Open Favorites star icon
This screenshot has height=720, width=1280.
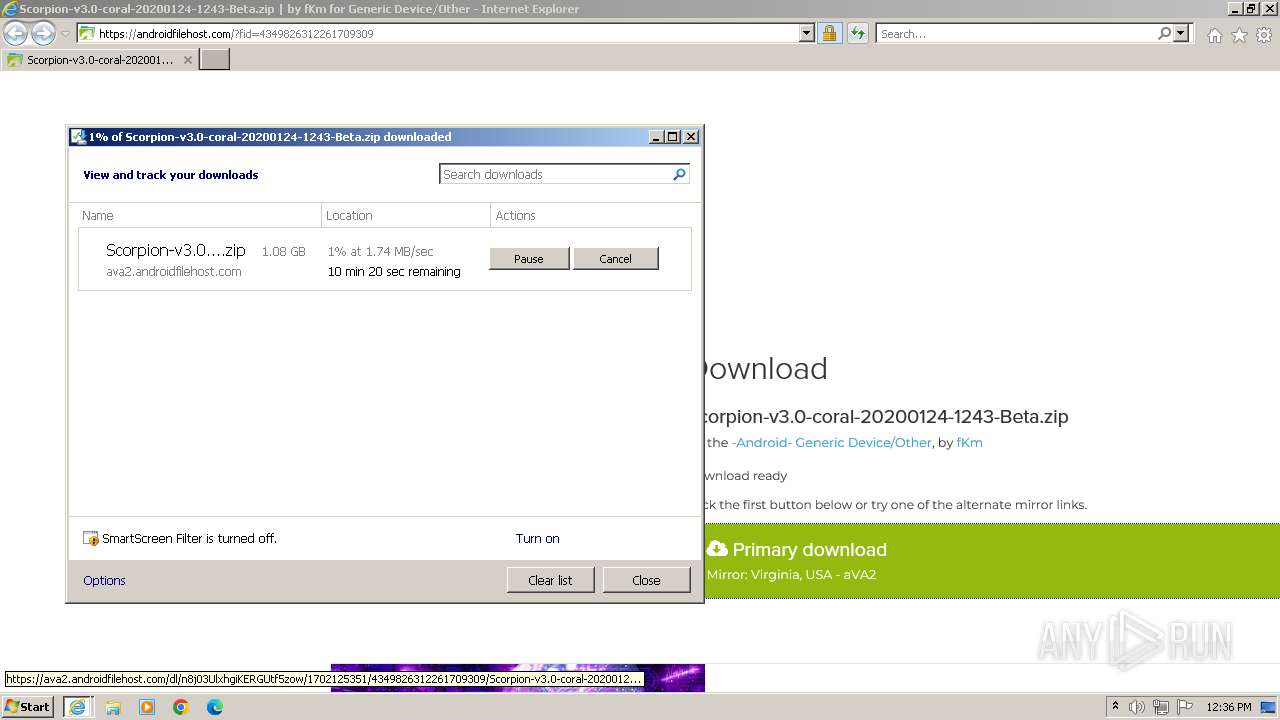1239,35
